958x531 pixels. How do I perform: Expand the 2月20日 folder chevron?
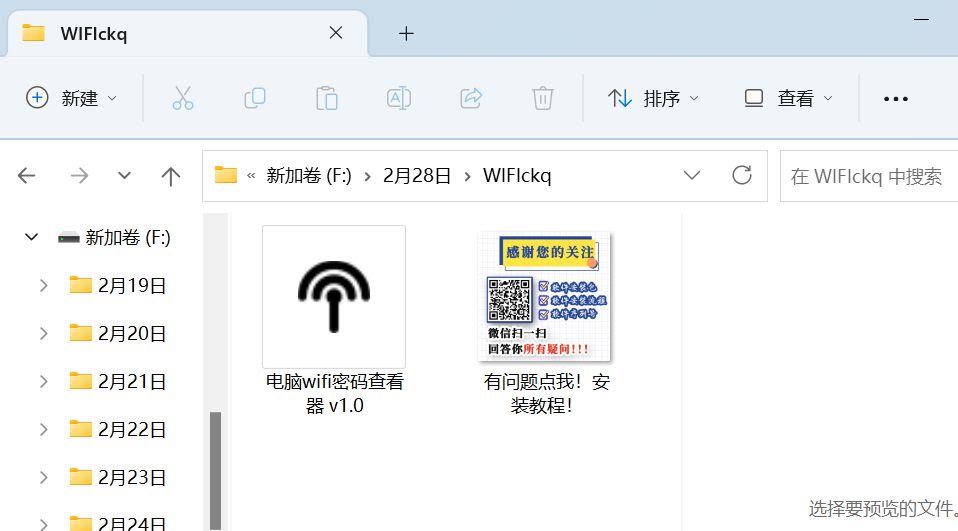[x=43, y=333]
